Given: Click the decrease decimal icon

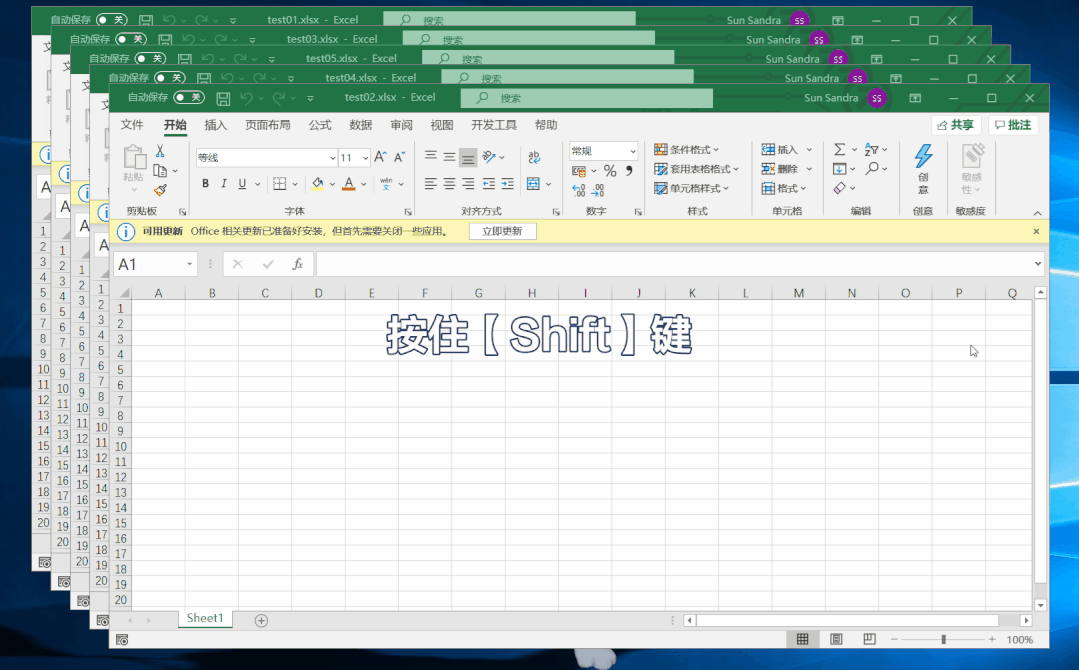Looking at the screenshot, I should coord(598,190).
